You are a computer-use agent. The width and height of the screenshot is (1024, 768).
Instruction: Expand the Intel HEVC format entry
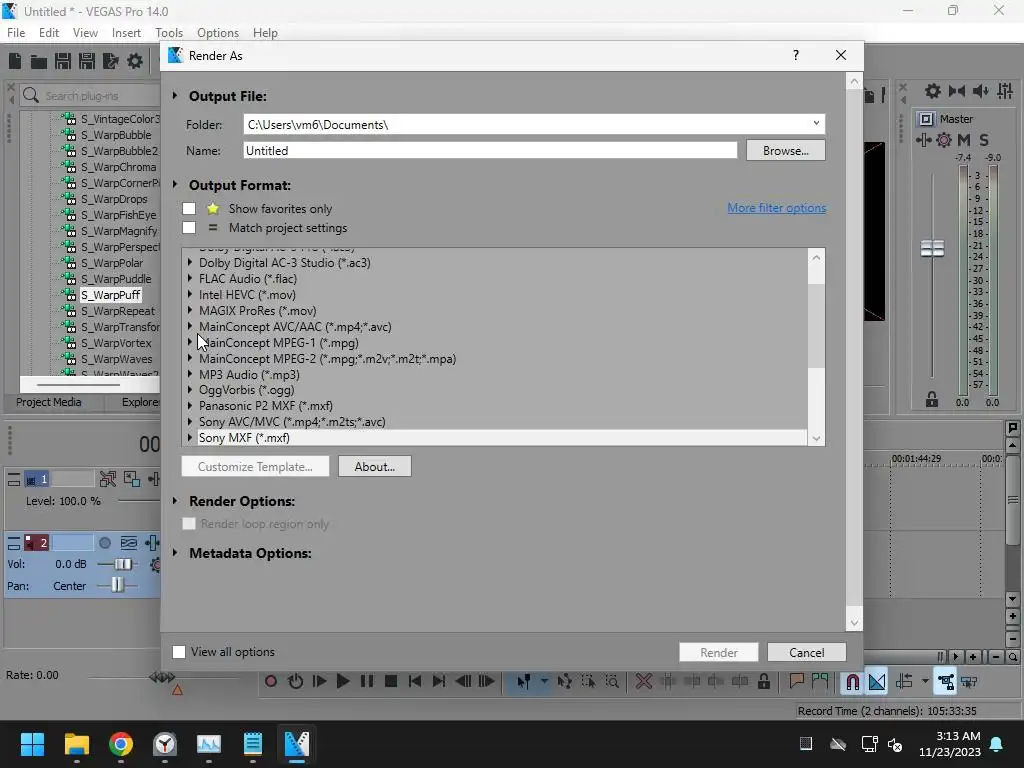pyautogui.click(x=190, y=294)
